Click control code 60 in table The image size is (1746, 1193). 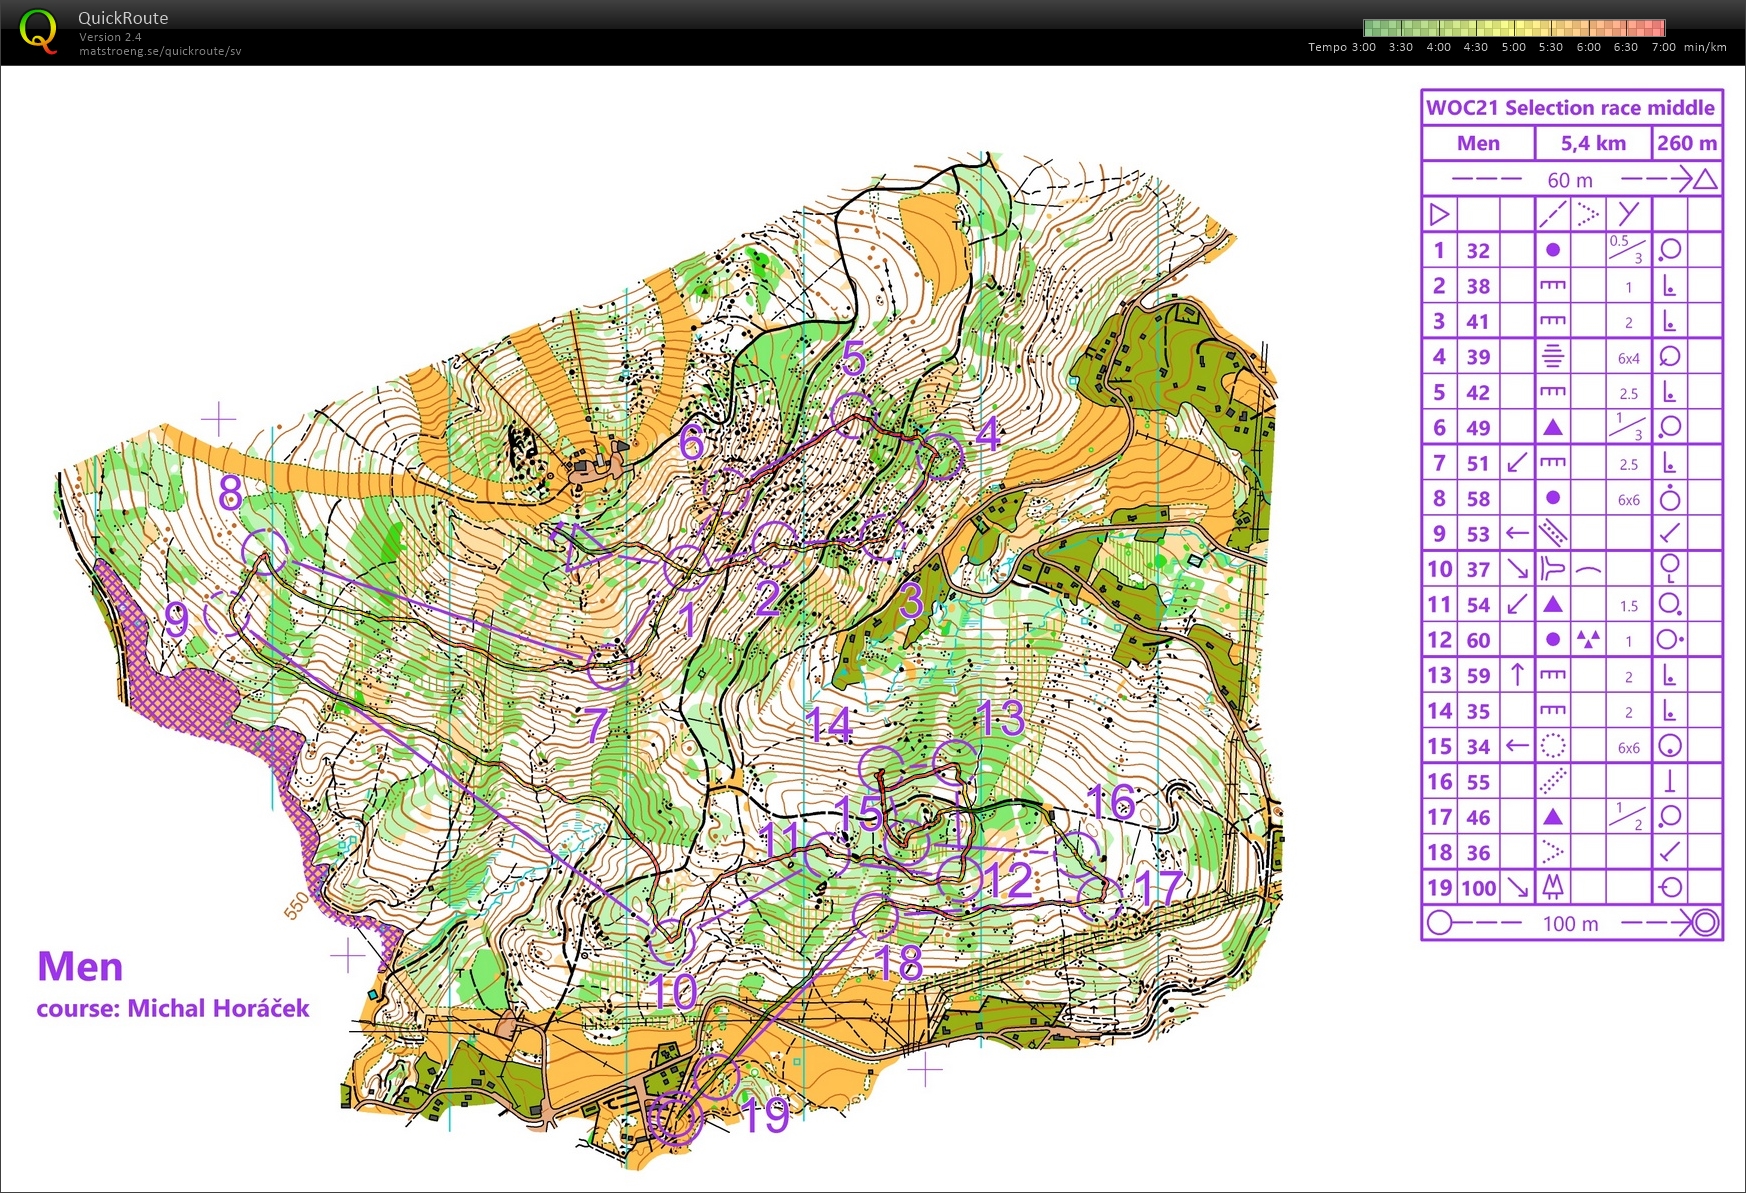coord(1478,640)
